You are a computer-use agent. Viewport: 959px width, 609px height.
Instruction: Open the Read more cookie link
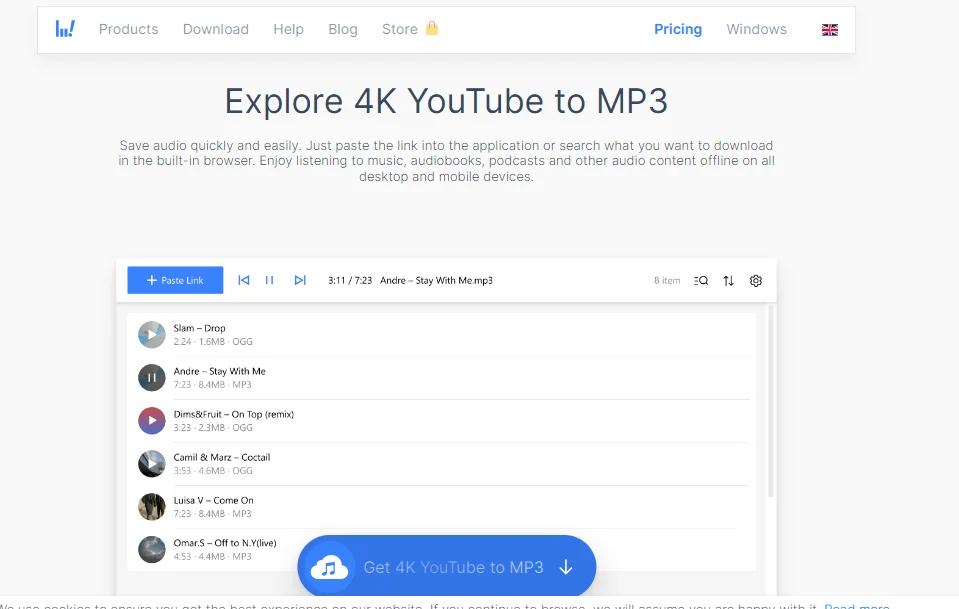(857, 606)
